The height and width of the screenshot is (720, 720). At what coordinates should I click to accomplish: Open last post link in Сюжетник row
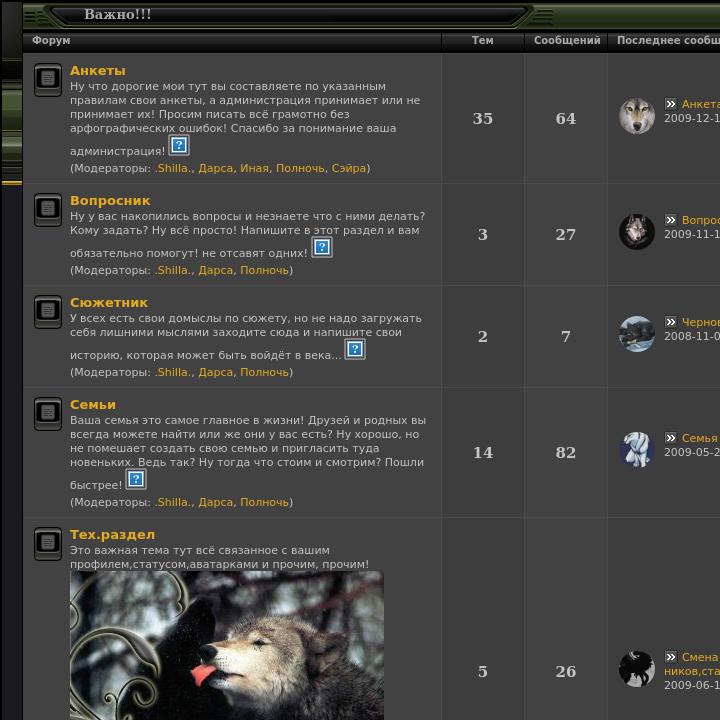tap(701, 322)
